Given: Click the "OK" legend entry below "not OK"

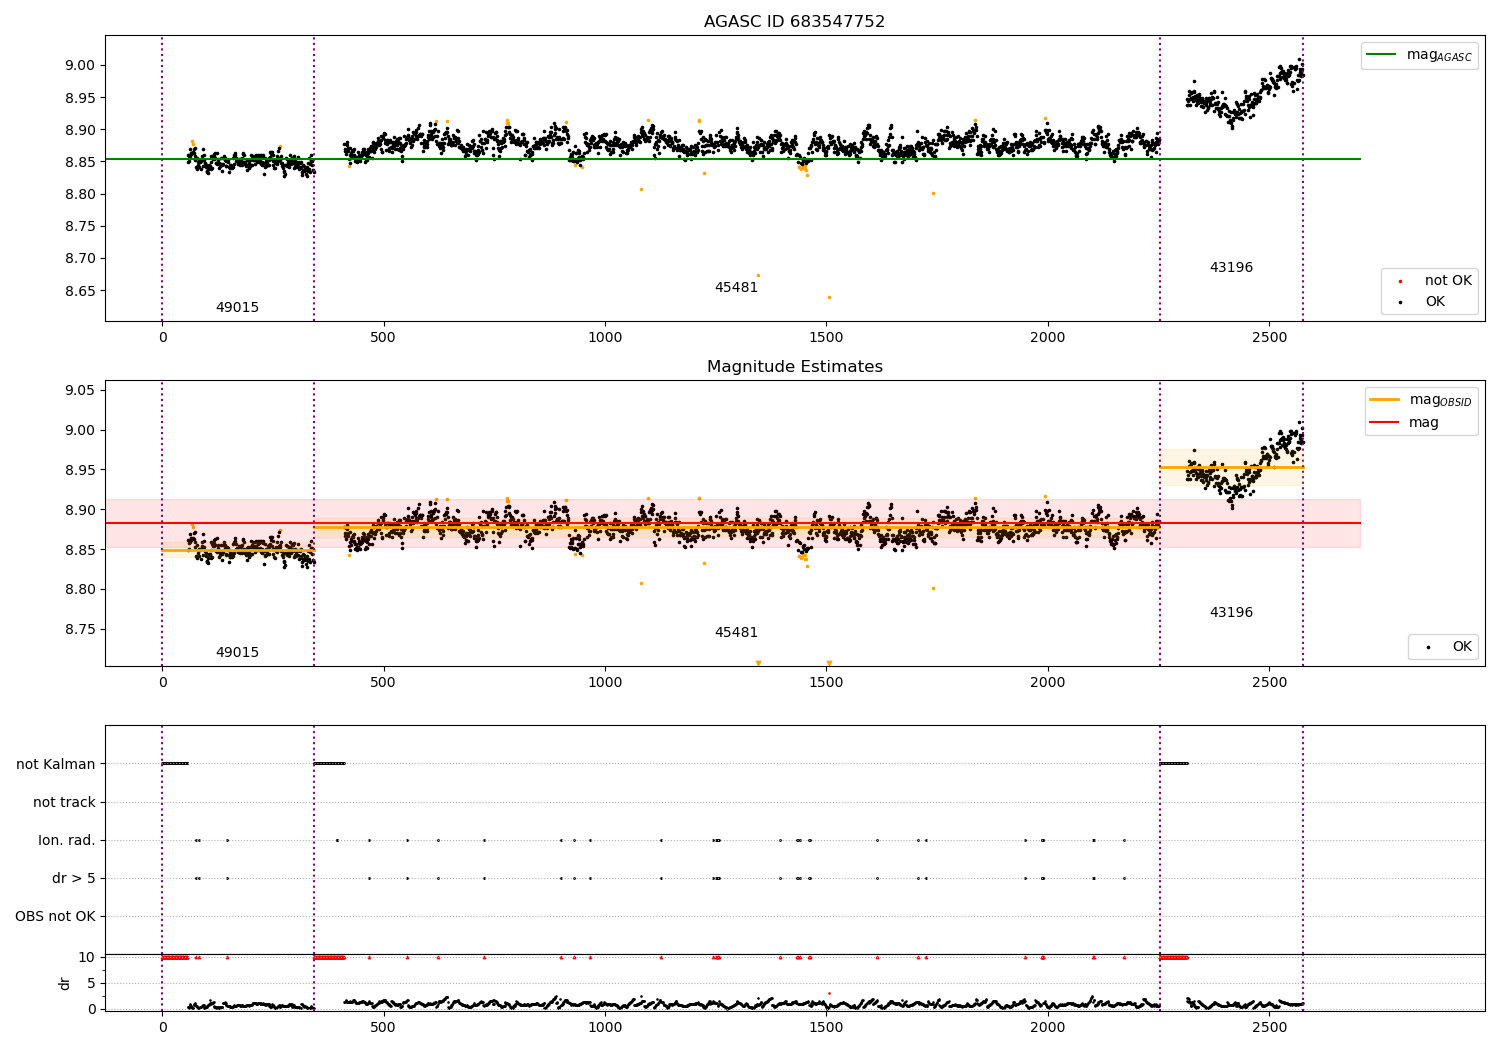Looking at the screenshot, I should (1435, 302).
